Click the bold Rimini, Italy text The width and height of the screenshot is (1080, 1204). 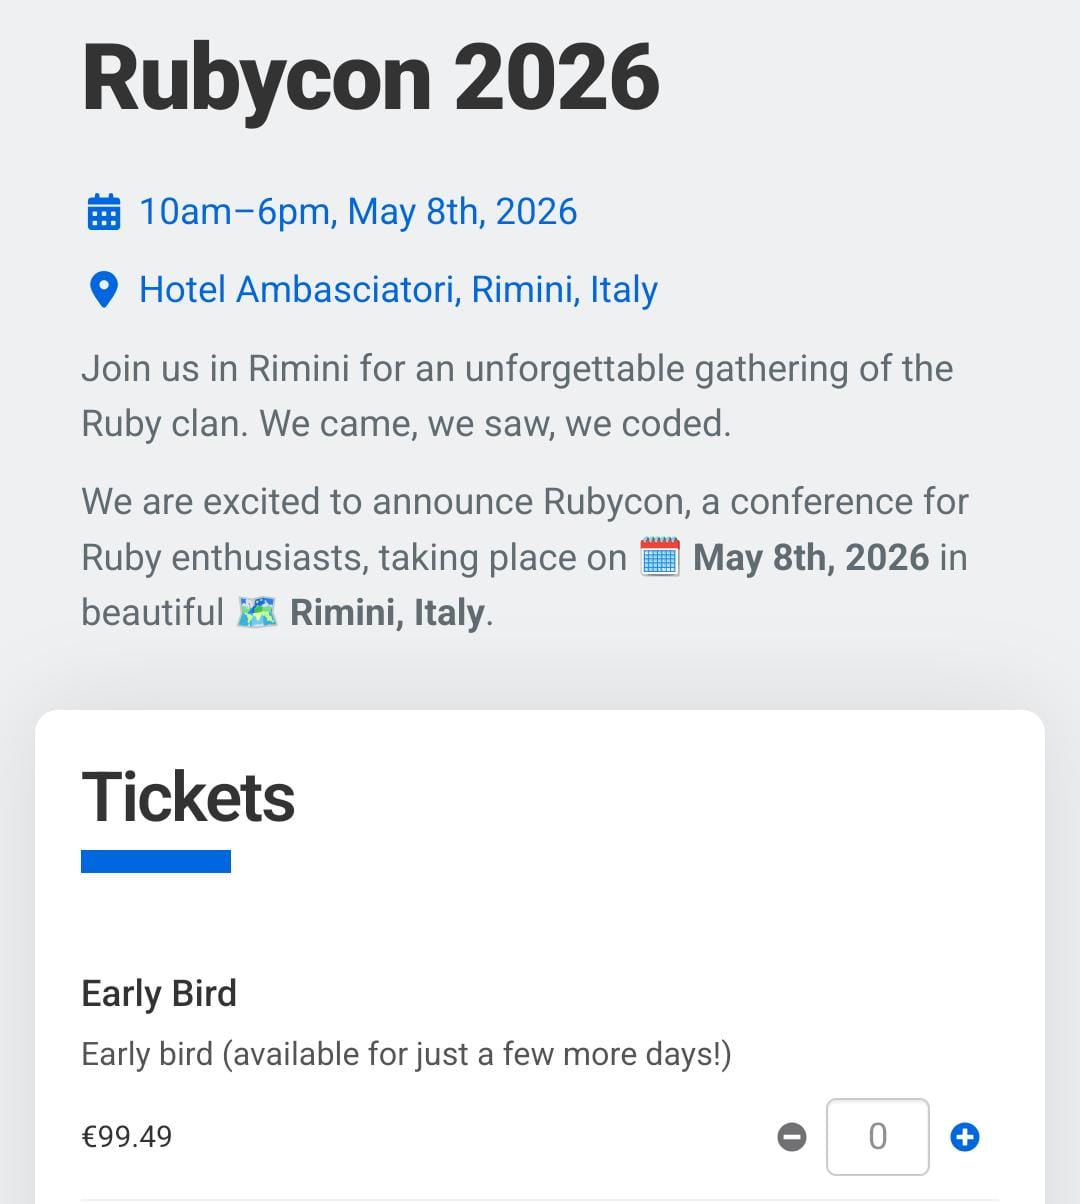pos(387,612)
